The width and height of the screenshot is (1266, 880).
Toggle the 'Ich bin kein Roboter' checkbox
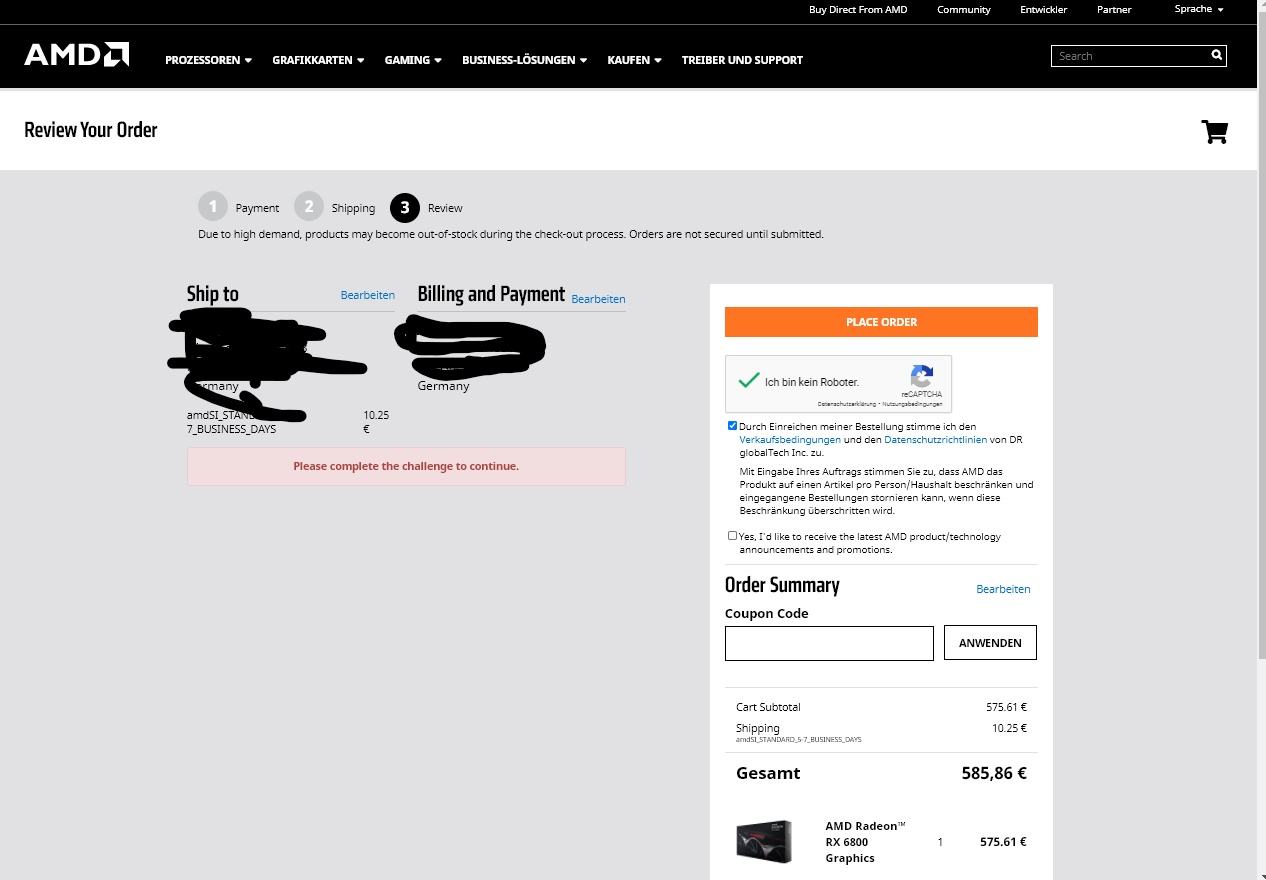[749, 381]
